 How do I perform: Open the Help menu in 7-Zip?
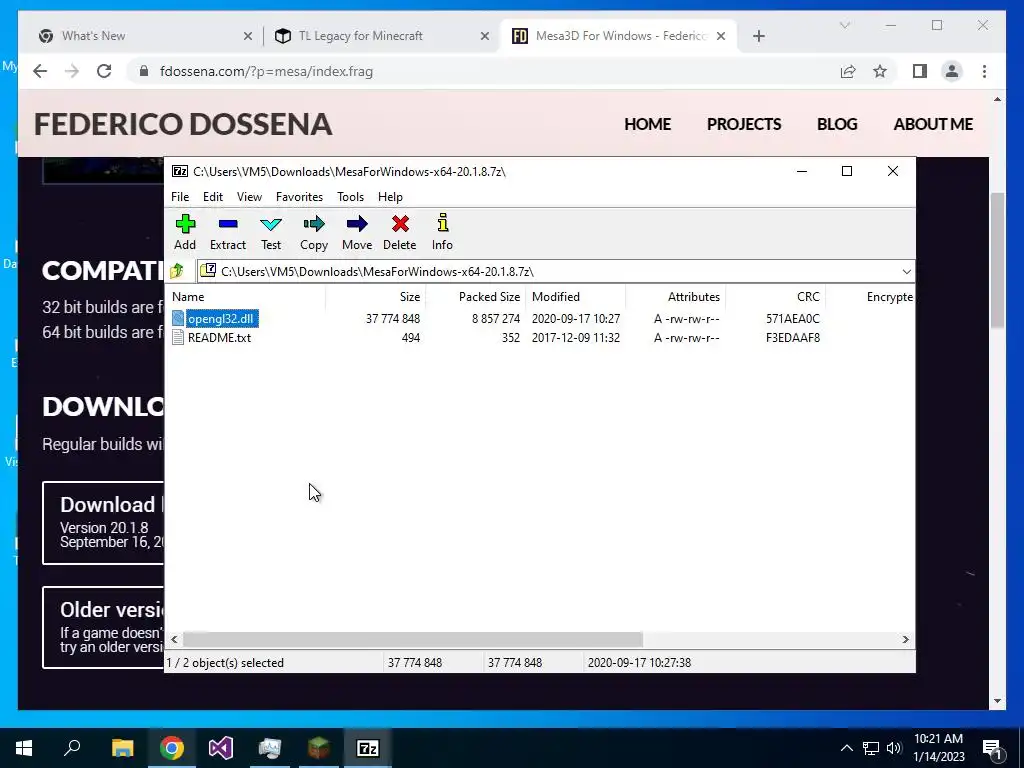(391, 197)
